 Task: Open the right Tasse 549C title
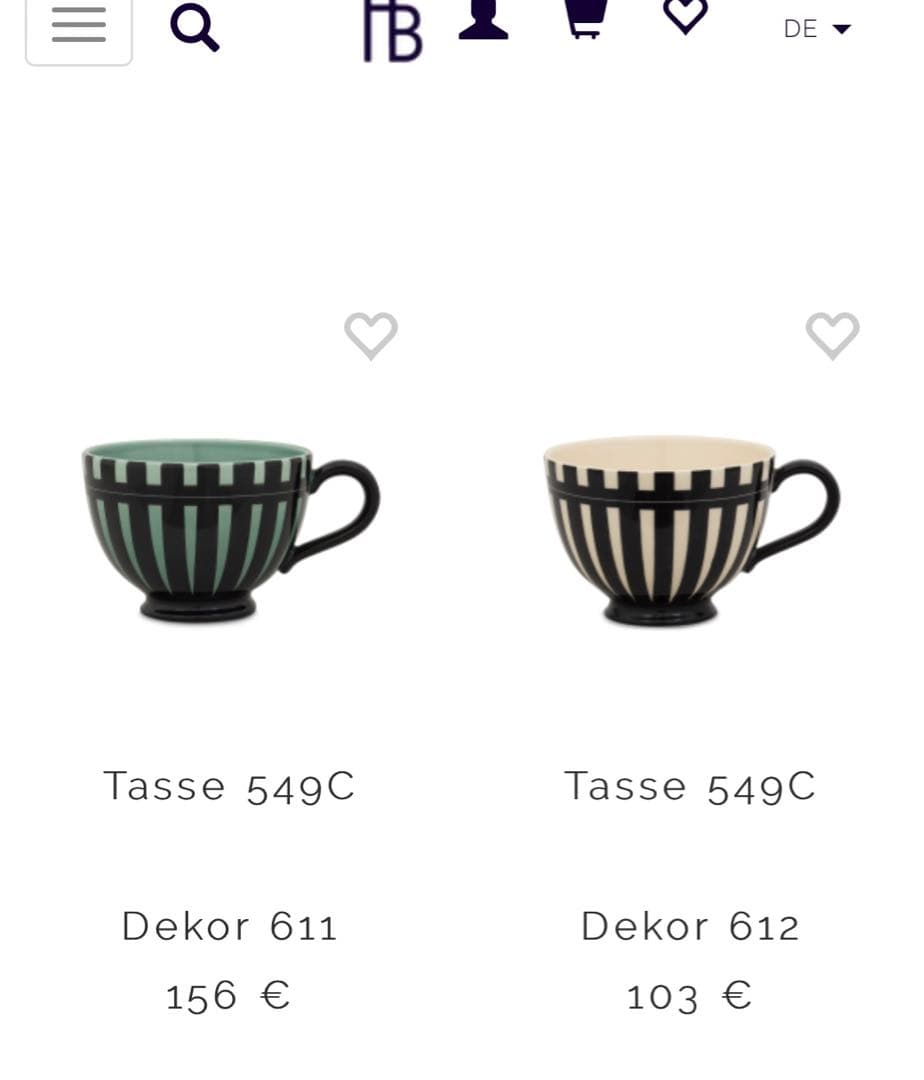pos(690,787)
